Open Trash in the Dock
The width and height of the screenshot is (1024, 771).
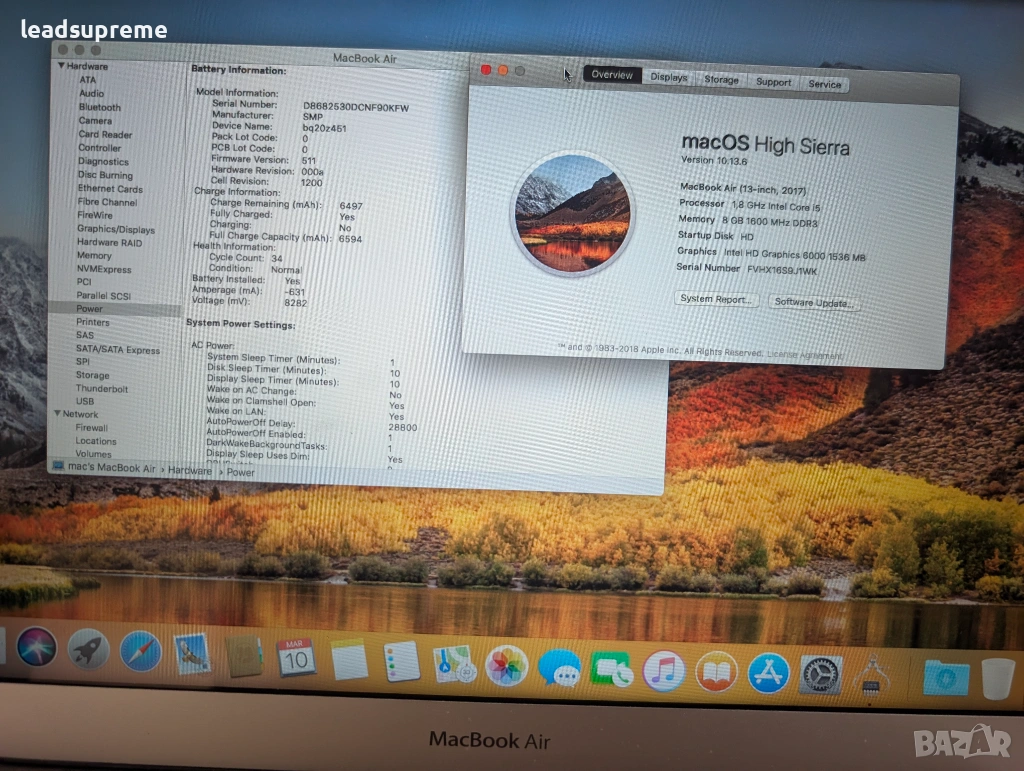click(997, 679)
